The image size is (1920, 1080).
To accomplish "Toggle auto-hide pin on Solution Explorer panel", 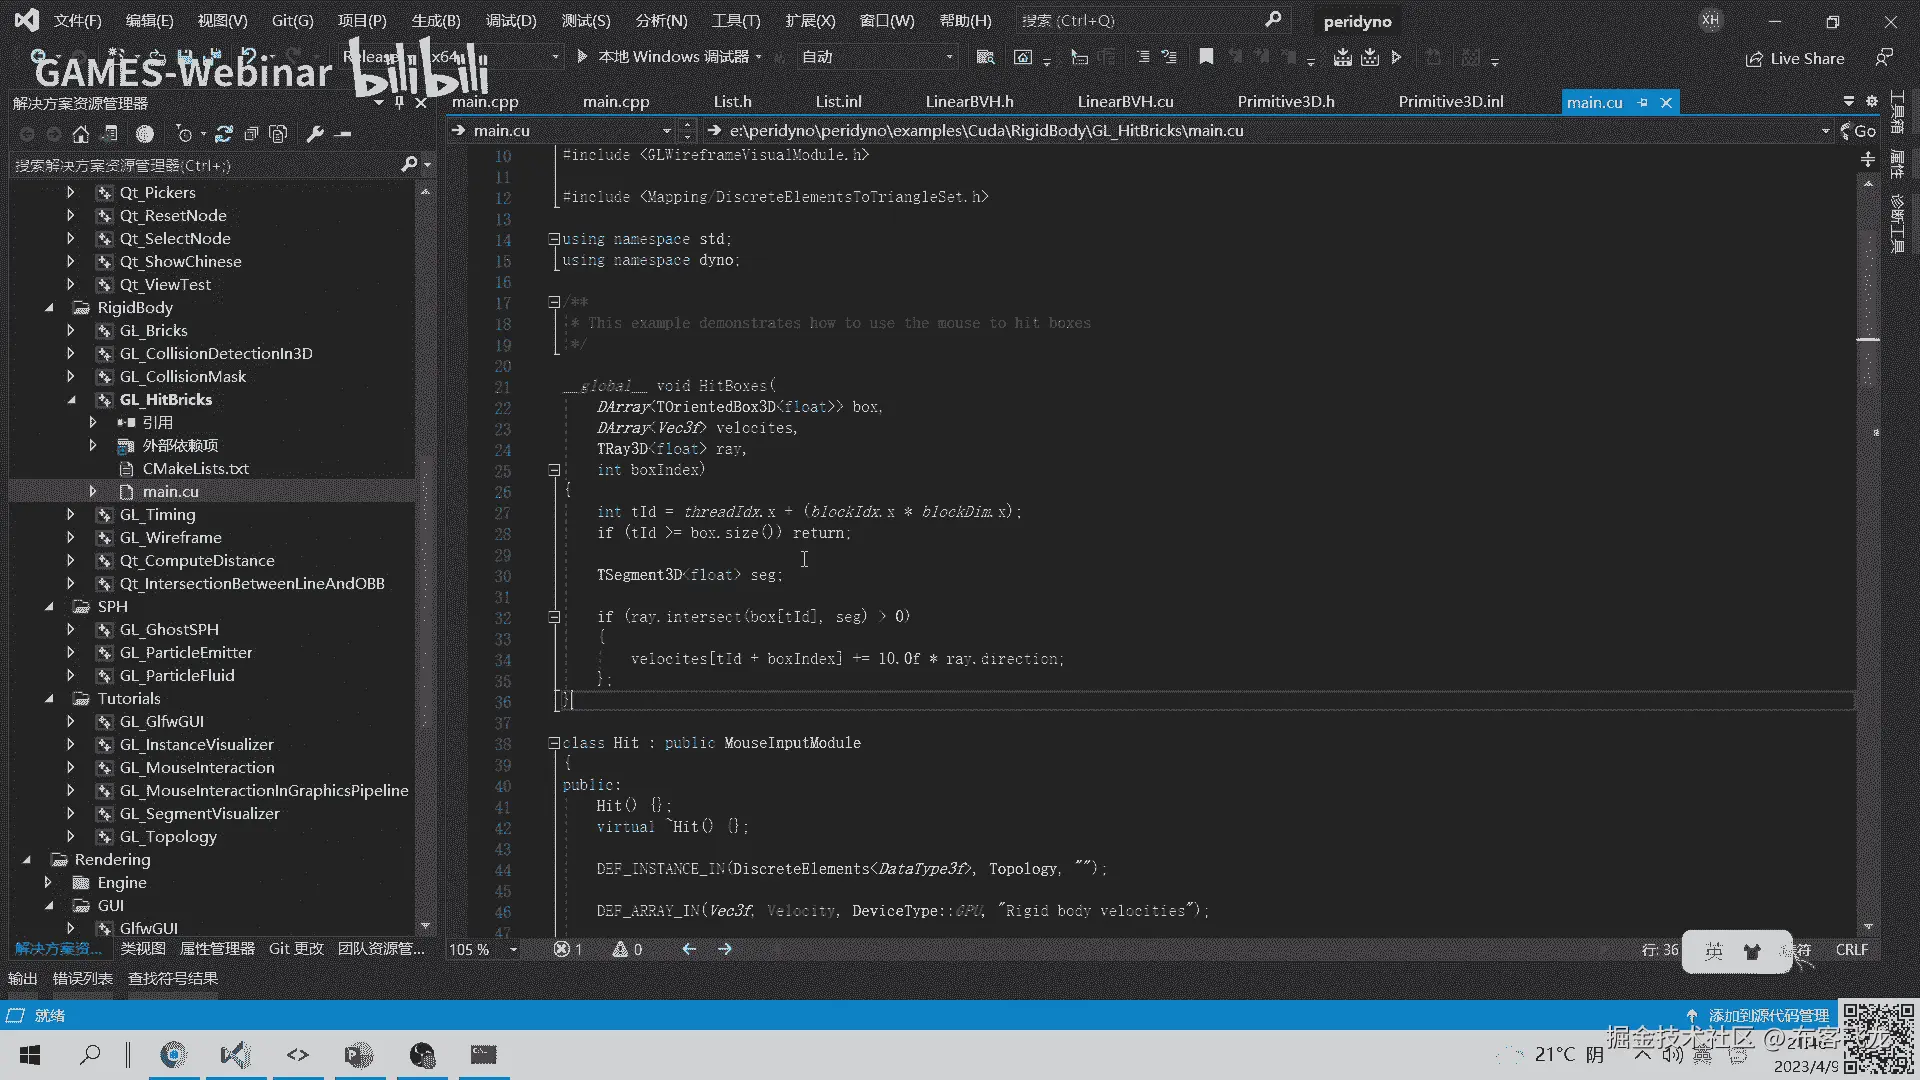I will click(399, 103).
